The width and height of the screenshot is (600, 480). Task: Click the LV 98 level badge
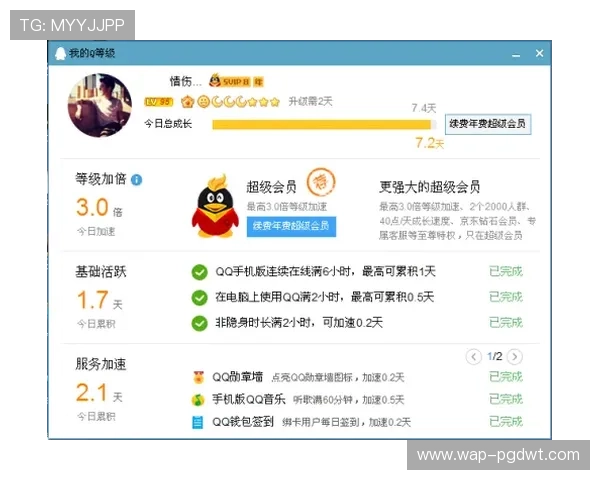point(159,102)
